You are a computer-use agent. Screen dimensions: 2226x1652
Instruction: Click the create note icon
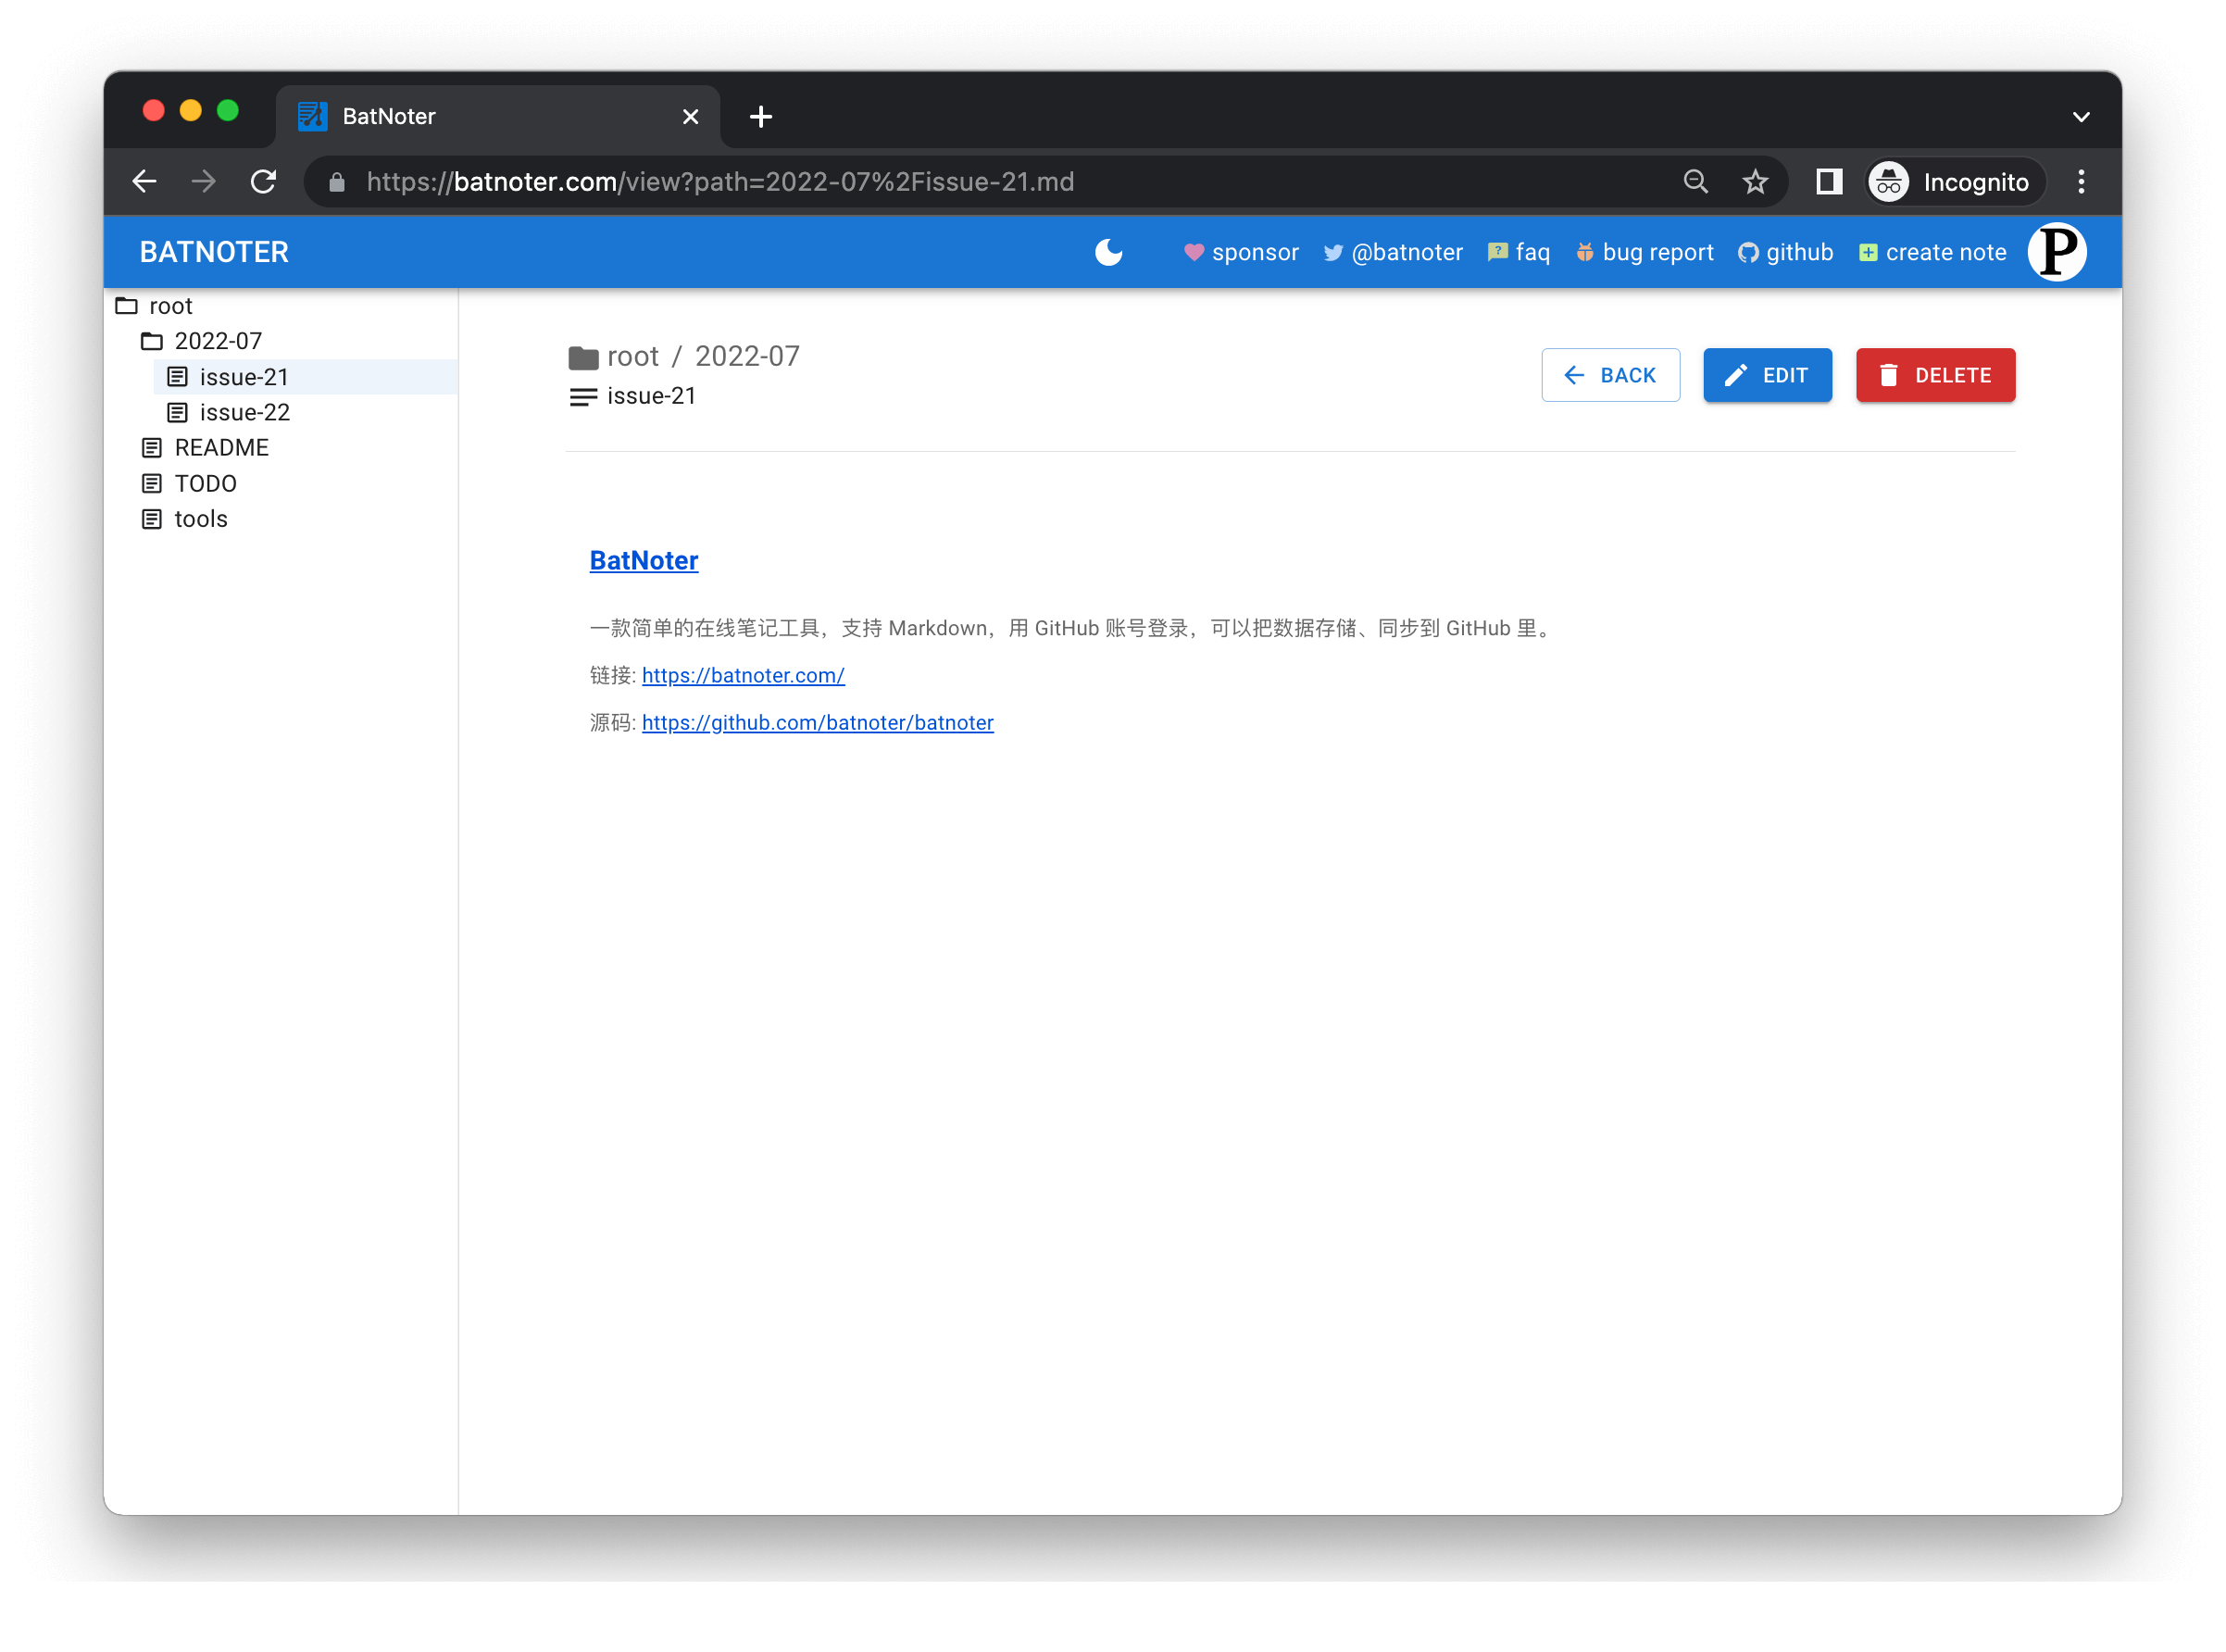[1869, 252]
